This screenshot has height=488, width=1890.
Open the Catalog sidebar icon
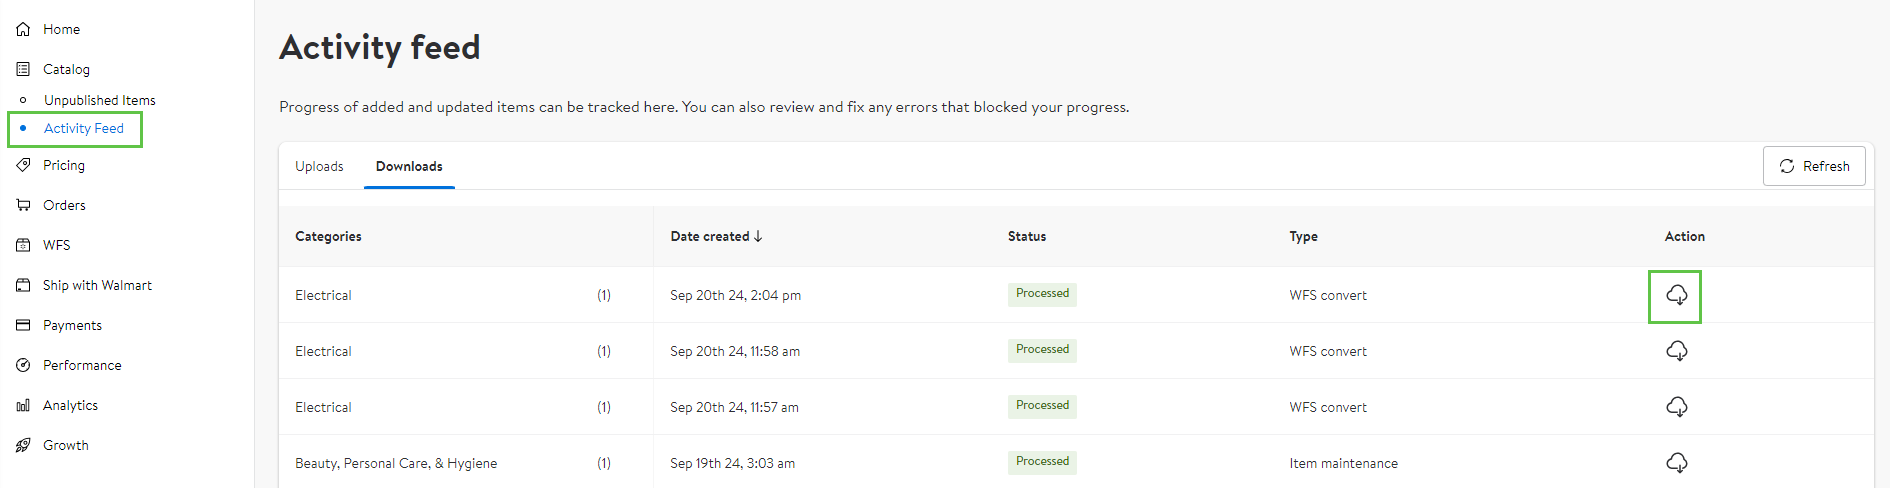[23, 69]
